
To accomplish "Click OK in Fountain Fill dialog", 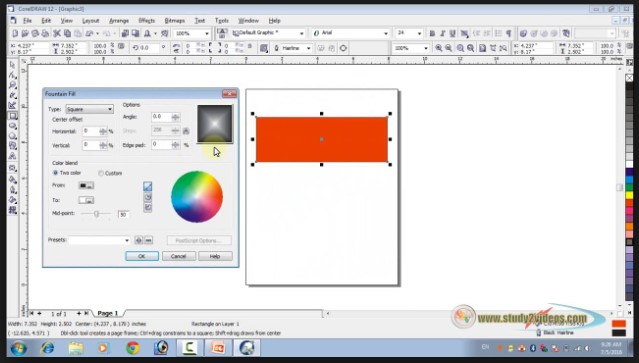I will [142, 256].
